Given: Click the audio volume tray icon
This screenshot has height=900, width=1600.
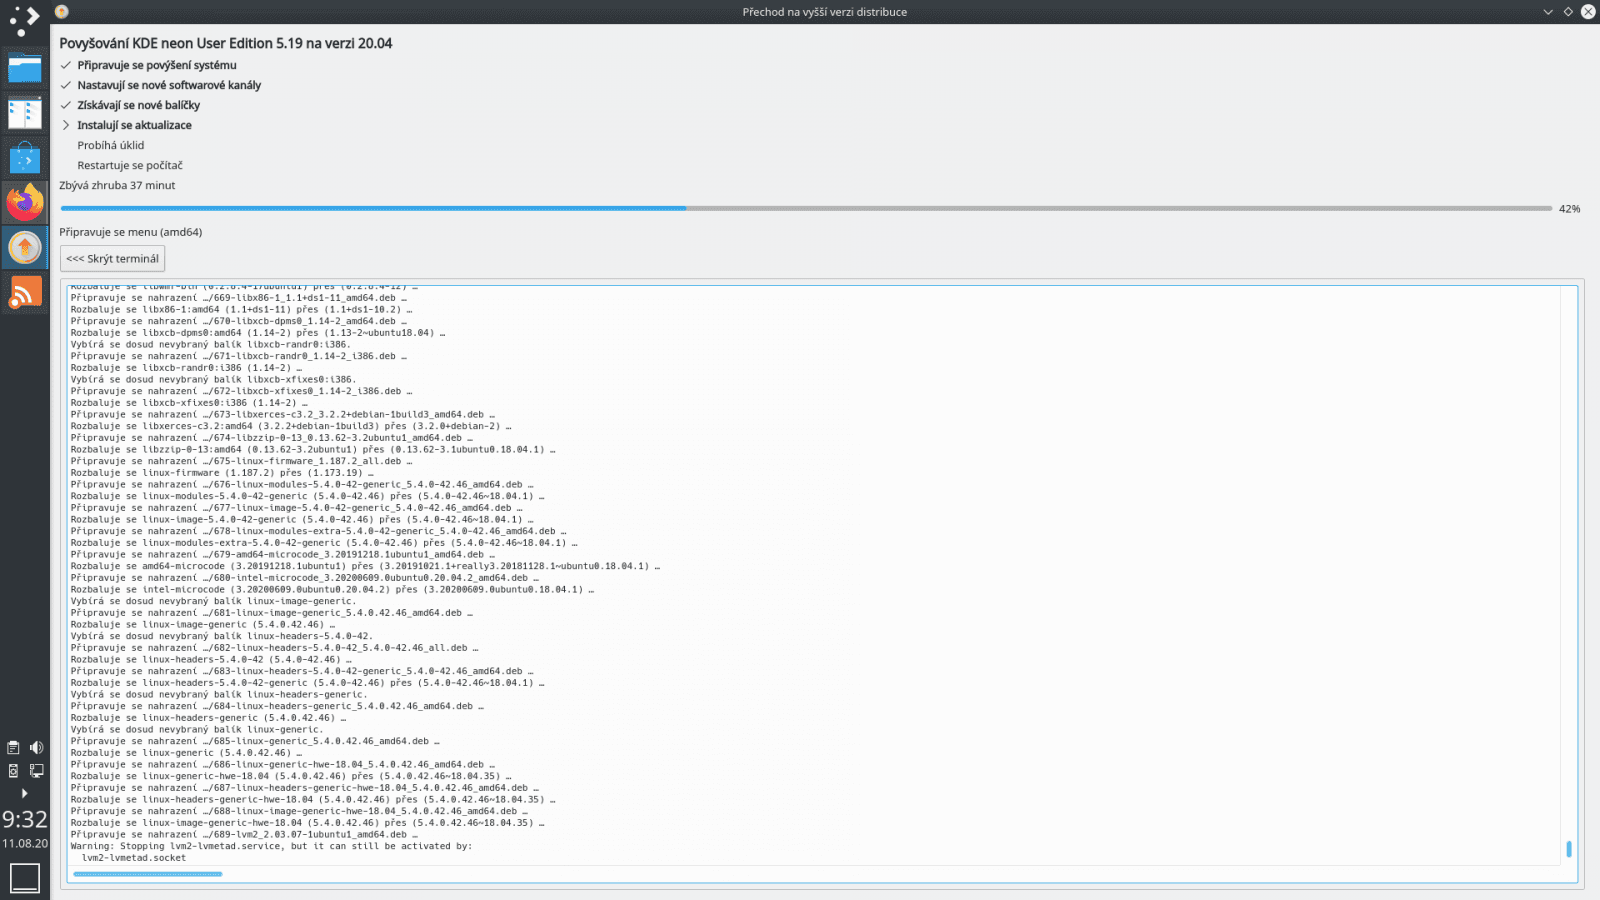Looking at the screenshot, I should [x=37, y=748].
